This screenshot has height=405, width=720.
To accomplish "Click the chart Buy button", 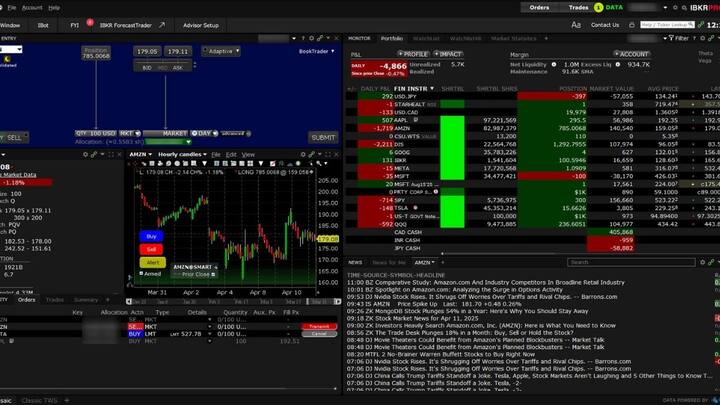I will pyautogui.click(x=151, y=236).
